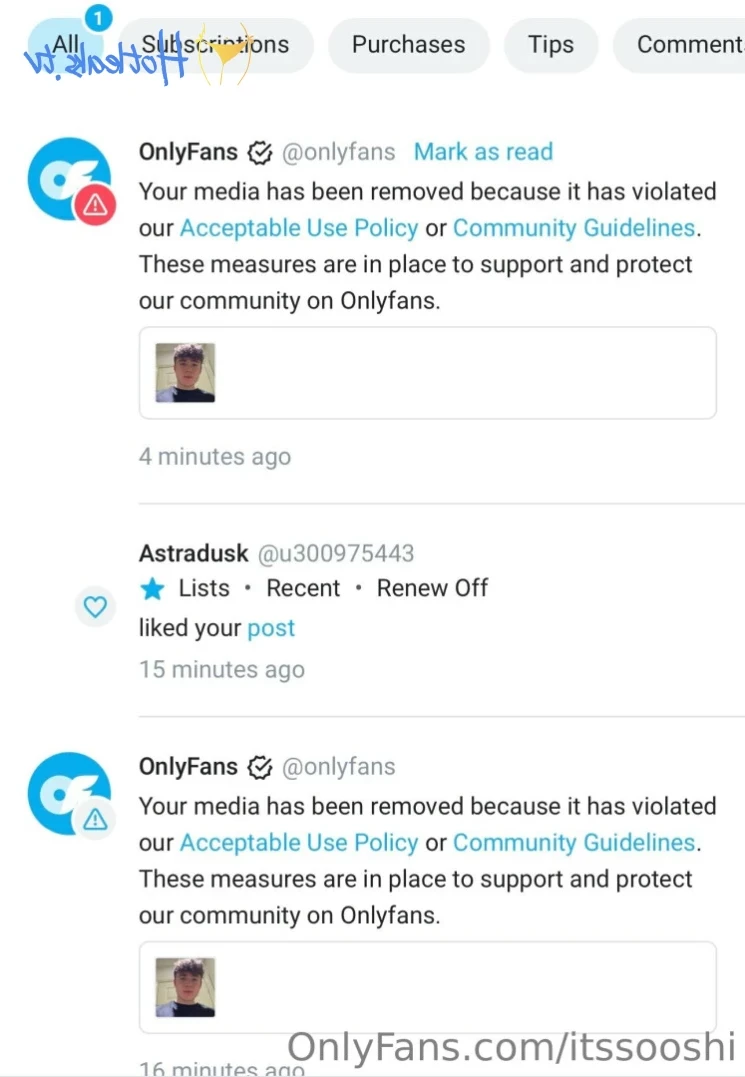Click the verified badge beside first OnlyFans name
Image resolution: width=745 pixels, height=1077 pixels.
click(260, 153)
